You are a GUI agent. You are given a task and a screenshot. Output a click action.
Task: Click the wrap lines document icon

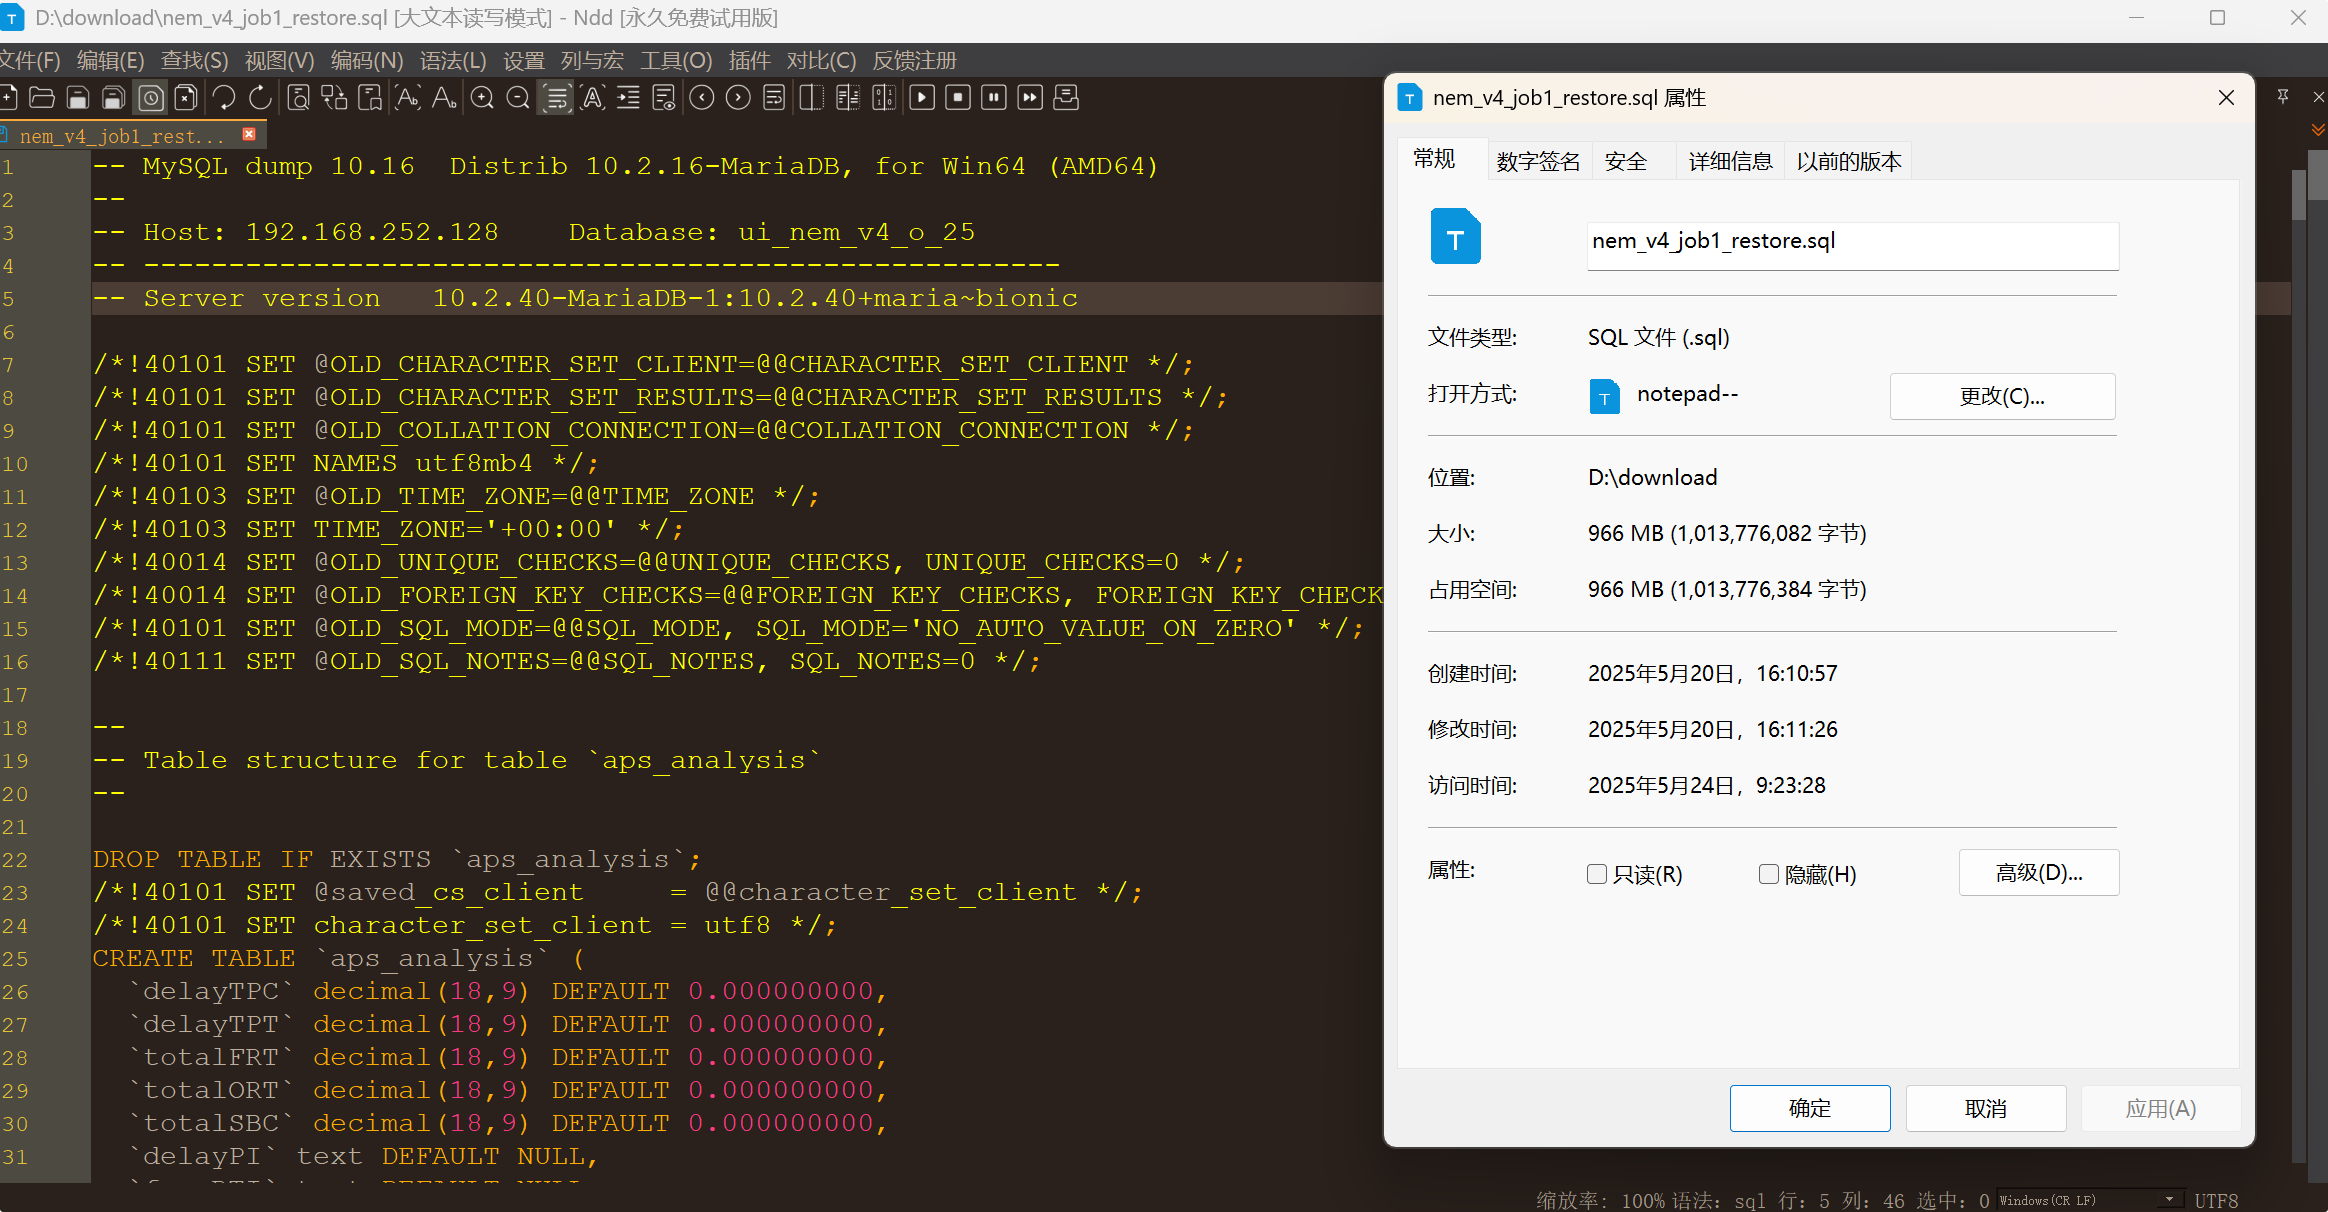click(774, 97)
